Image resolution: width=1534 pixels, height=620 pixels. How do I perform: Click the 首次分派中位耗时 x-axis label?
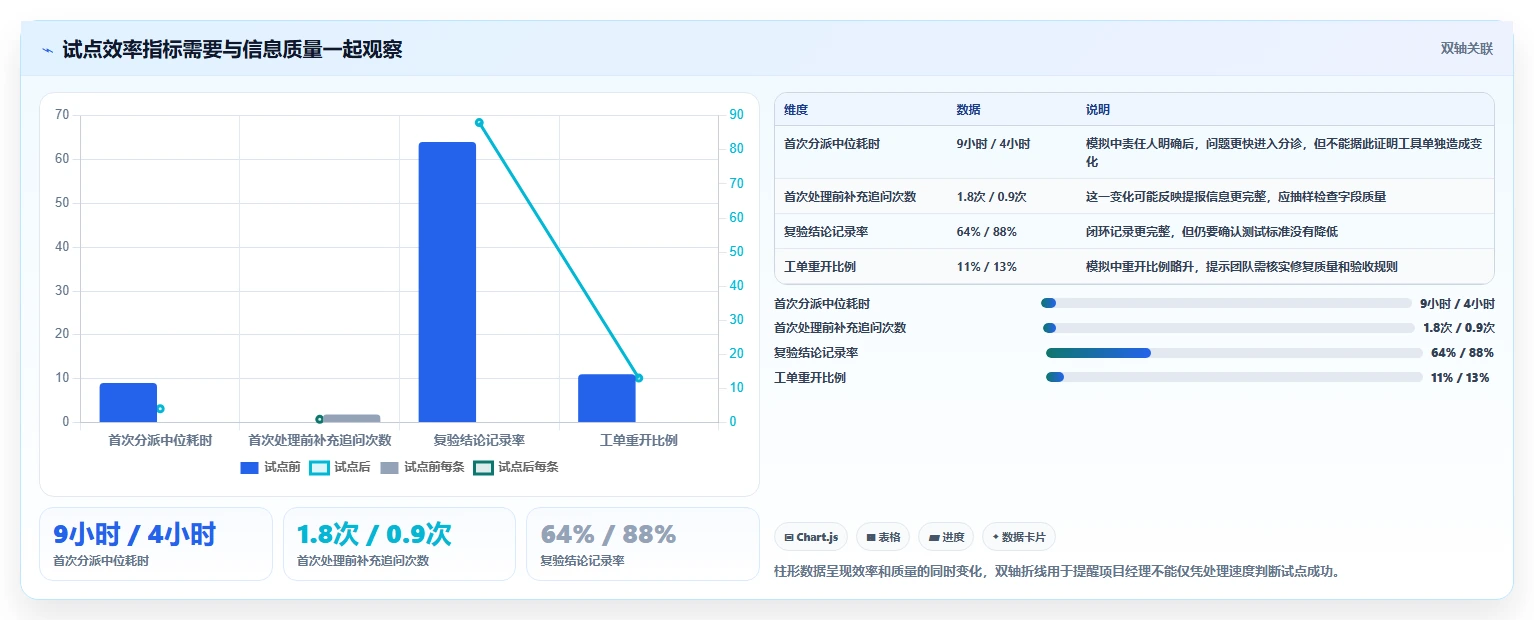coord(160,440)
